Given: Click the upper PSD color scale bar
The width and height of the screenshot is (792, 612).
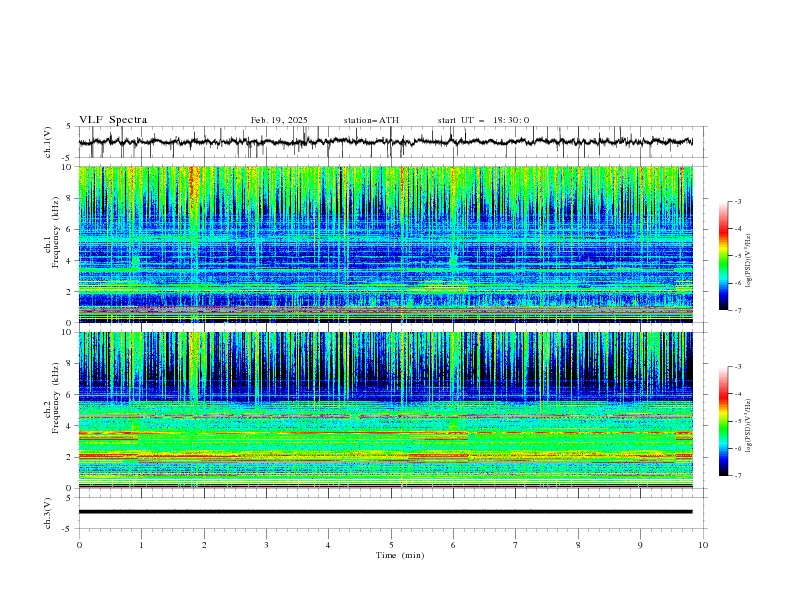Looking at the screenshot, I should tap(723, 256).
